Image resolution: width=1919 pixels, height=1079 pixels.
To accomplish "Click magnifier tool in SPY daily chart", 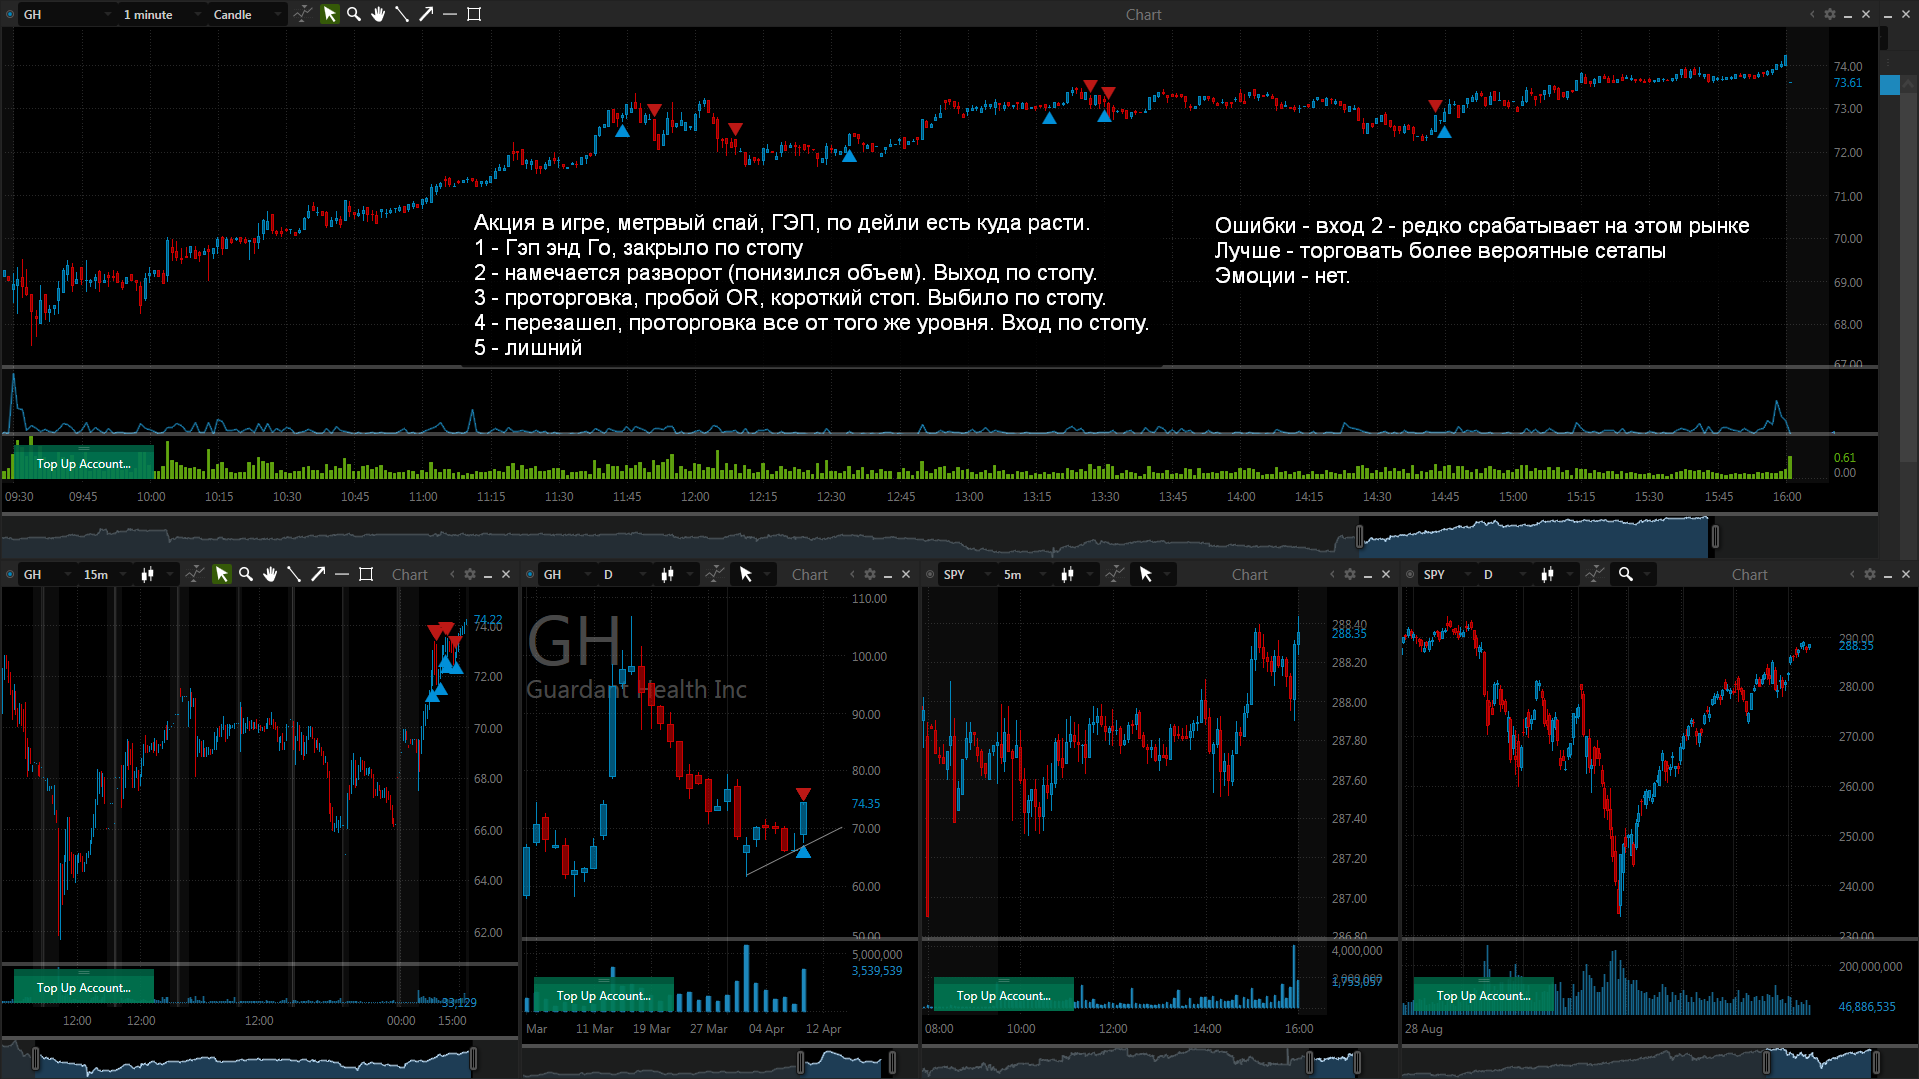I will [x=1626, y=574].
